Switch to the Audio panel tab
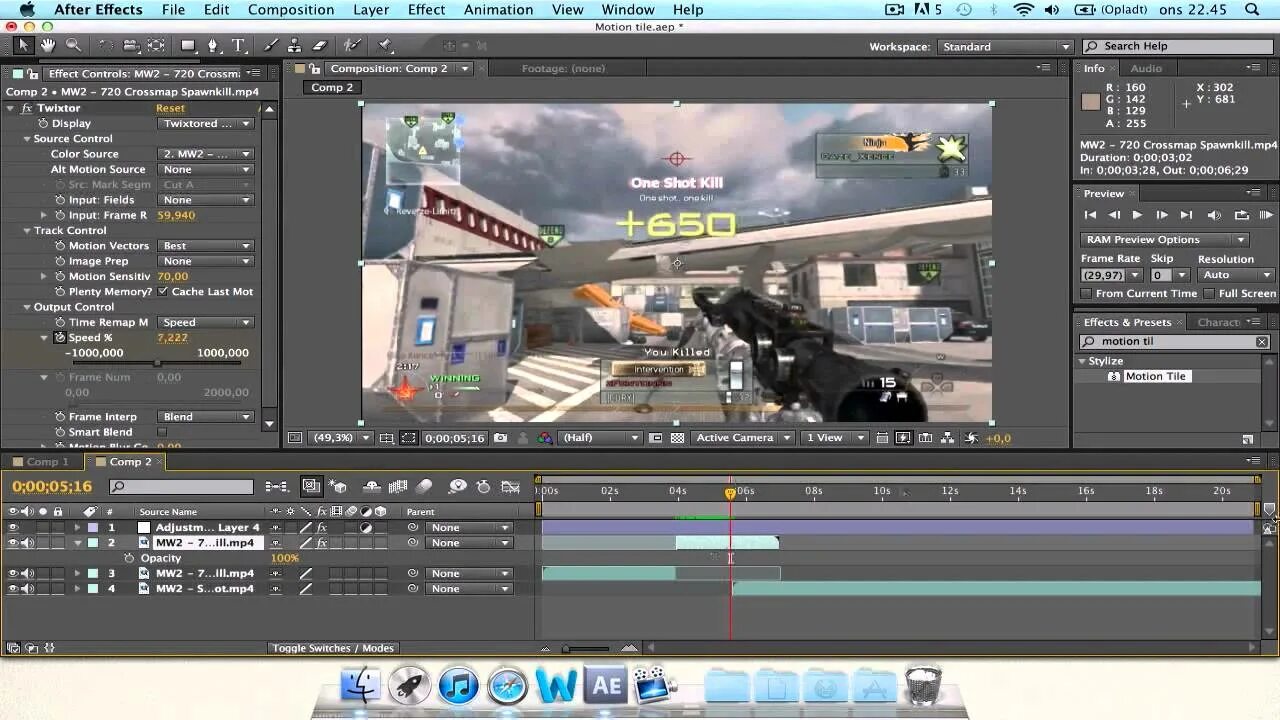The image size is (1280, 720). coord(1146,68)
